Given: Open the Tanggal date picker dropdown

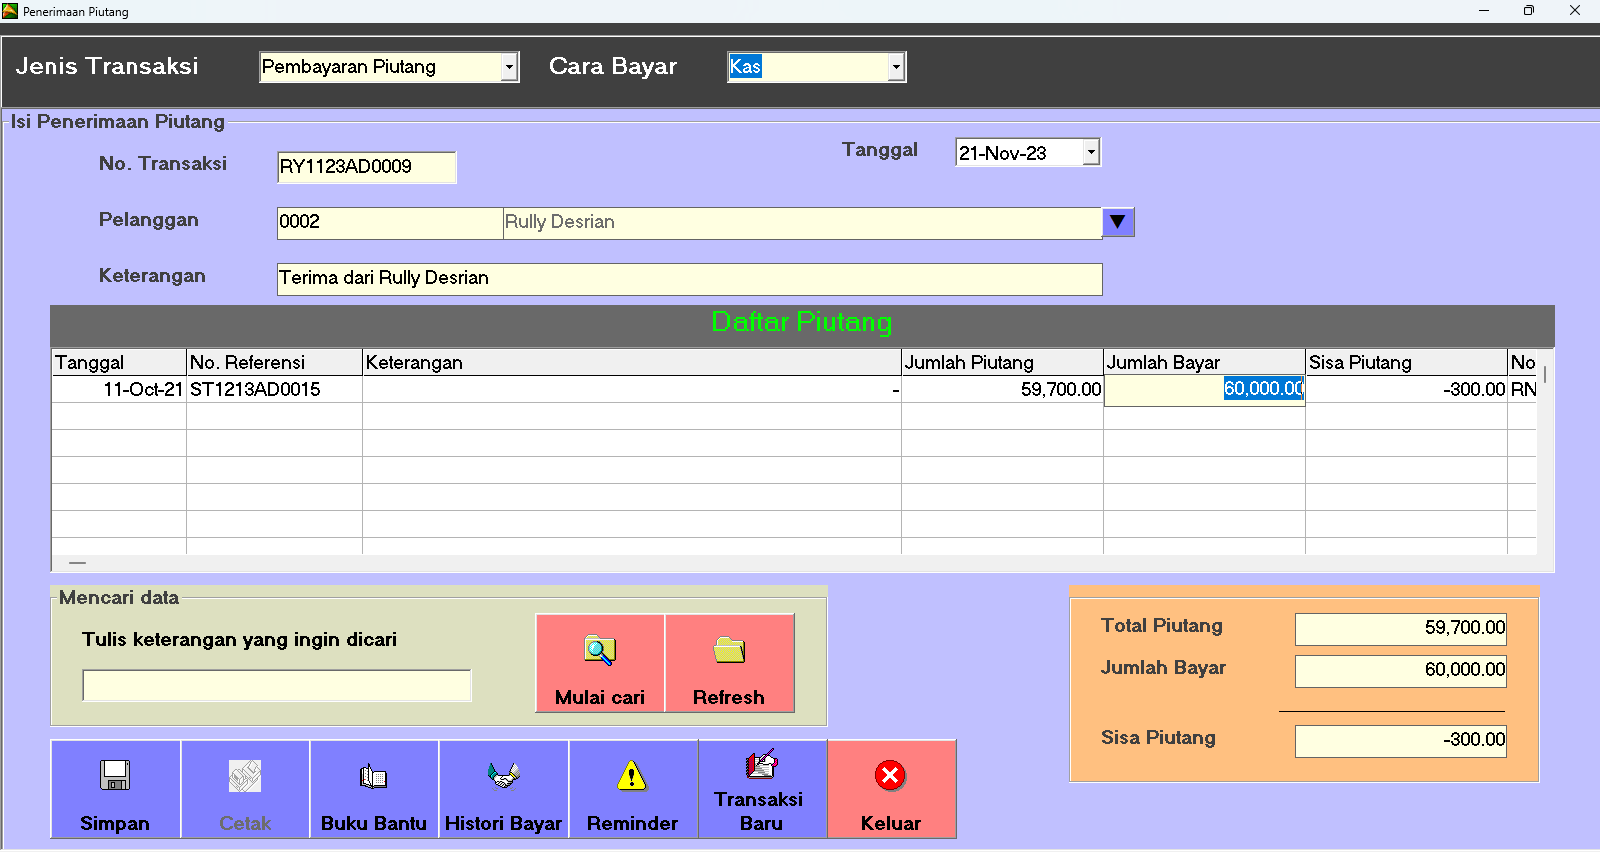Looking at the screenshot, I should (1091, 153).
